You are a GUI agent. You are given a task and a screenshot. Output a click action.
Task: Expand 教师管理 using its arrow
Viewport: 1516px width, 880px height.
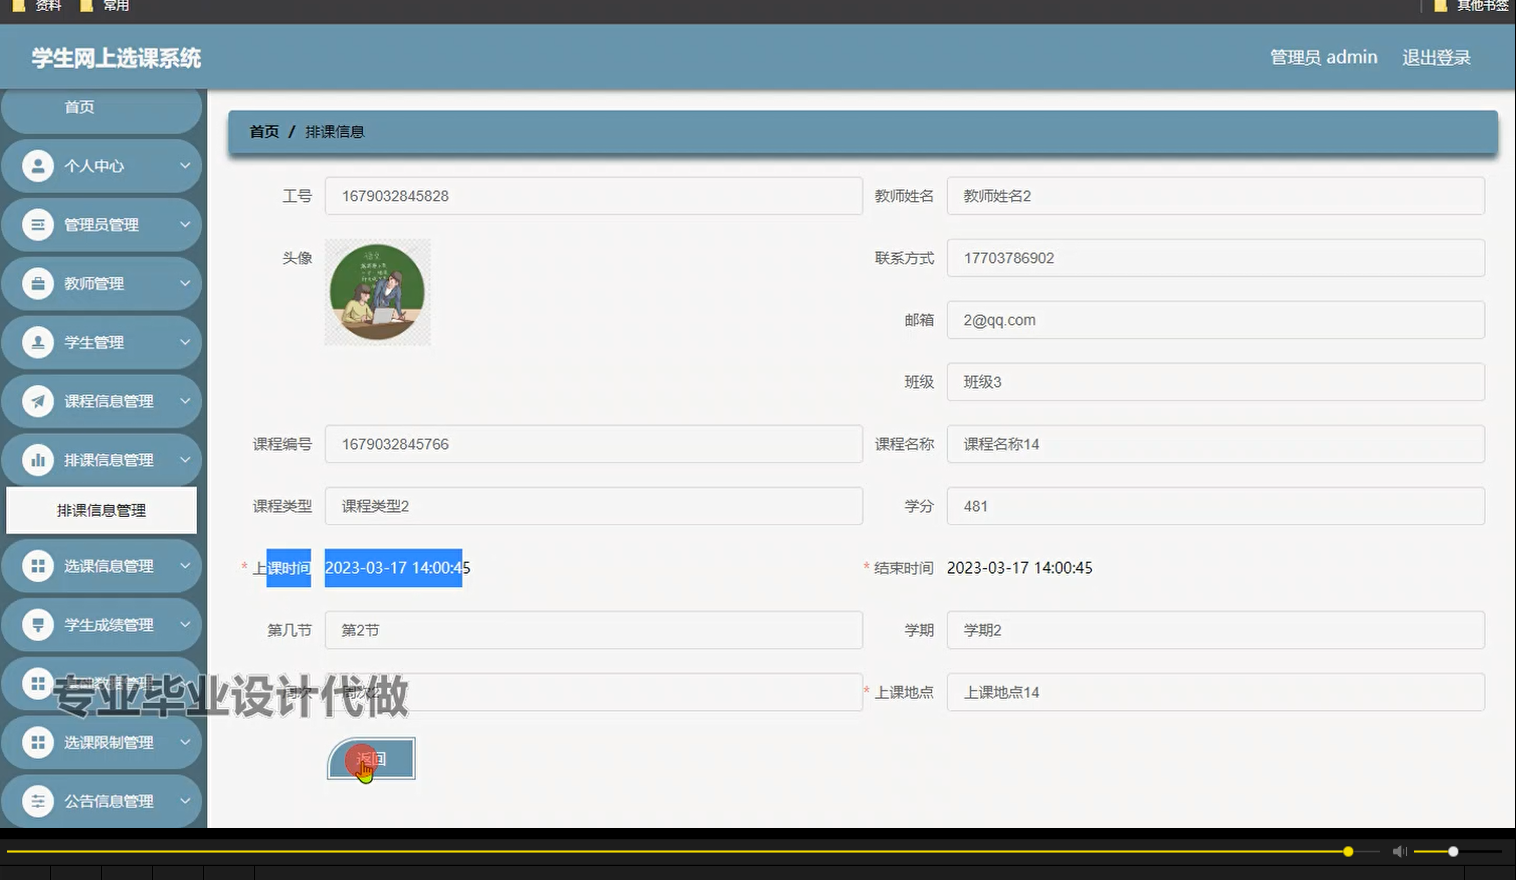(185, 283)
